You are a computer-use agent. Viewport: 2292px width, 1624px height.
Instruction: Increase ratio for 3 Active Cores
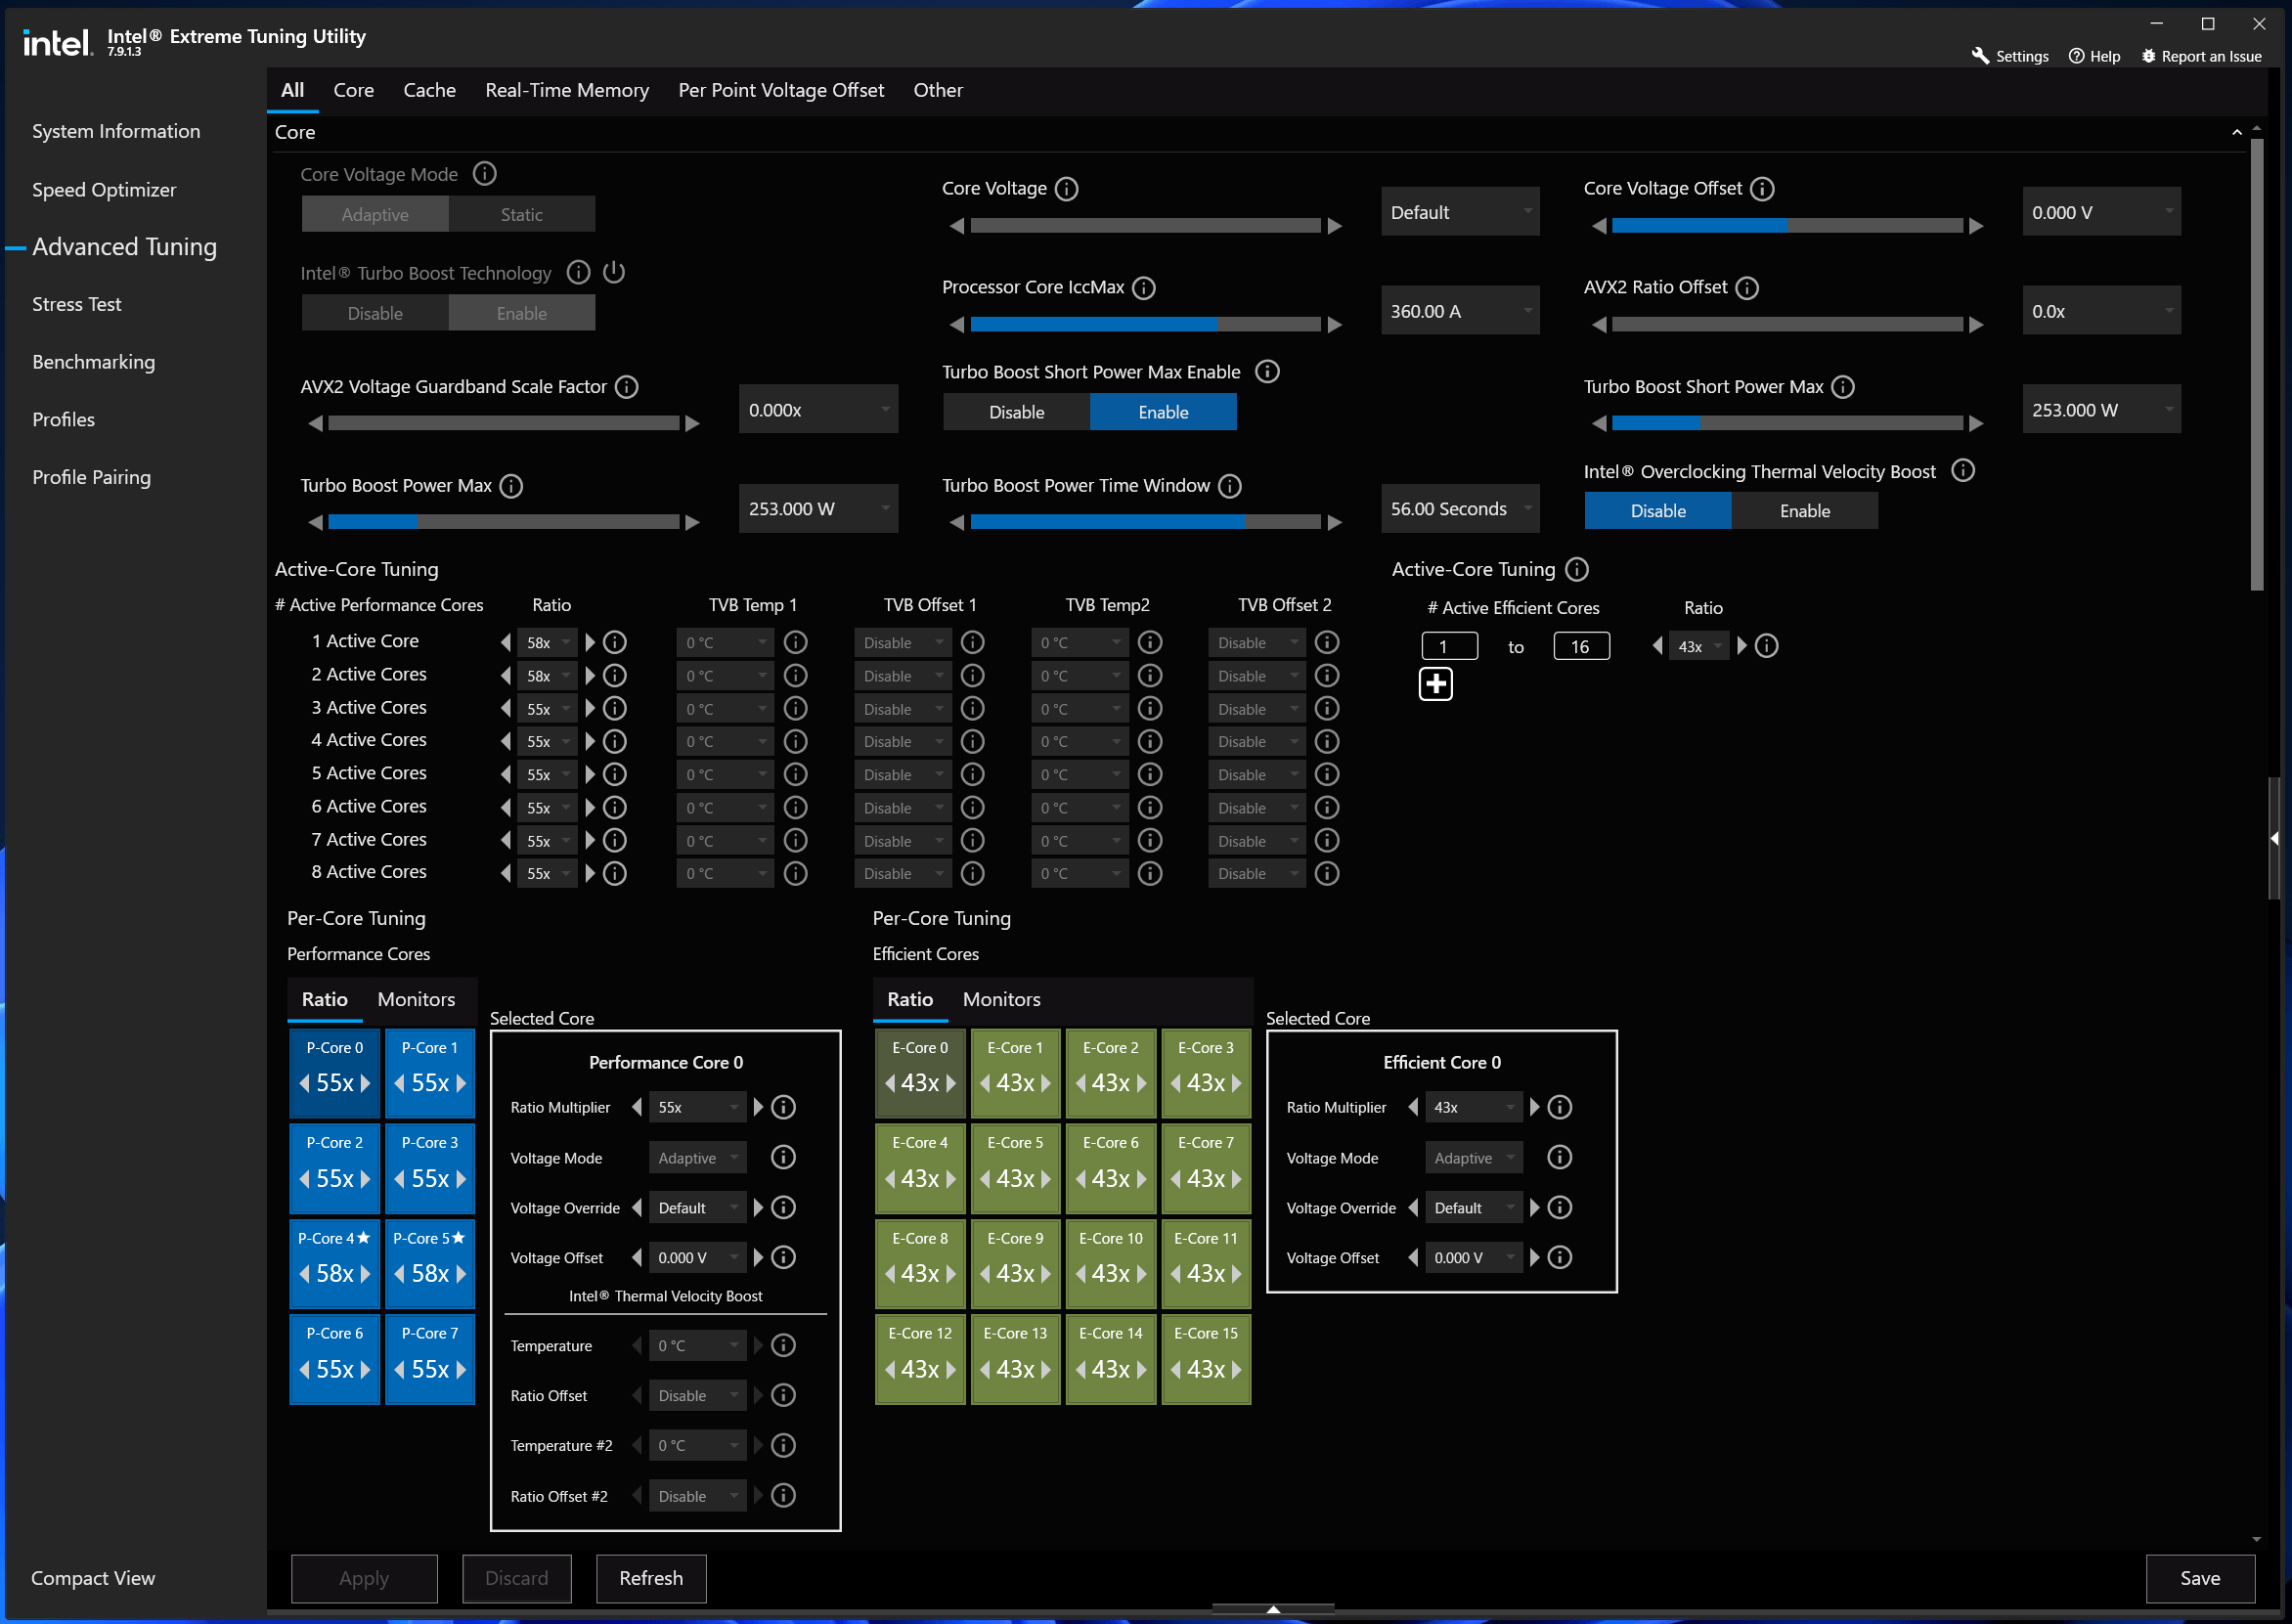click(x=590, y=709)
